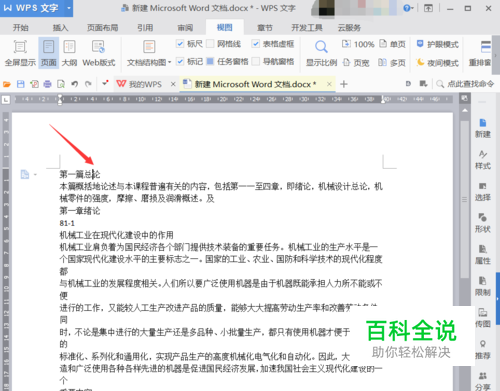Open Share (分享) in right sidebar
Viewport: 500px width, 391px height.
(x=483, y=381)
